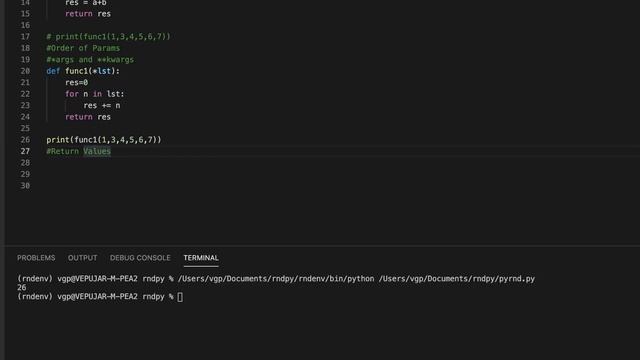Image resolution: width=640 pixels, height=360 pixels.
Task: Click line number 27 in the gutter
Action: click(25, 151)
